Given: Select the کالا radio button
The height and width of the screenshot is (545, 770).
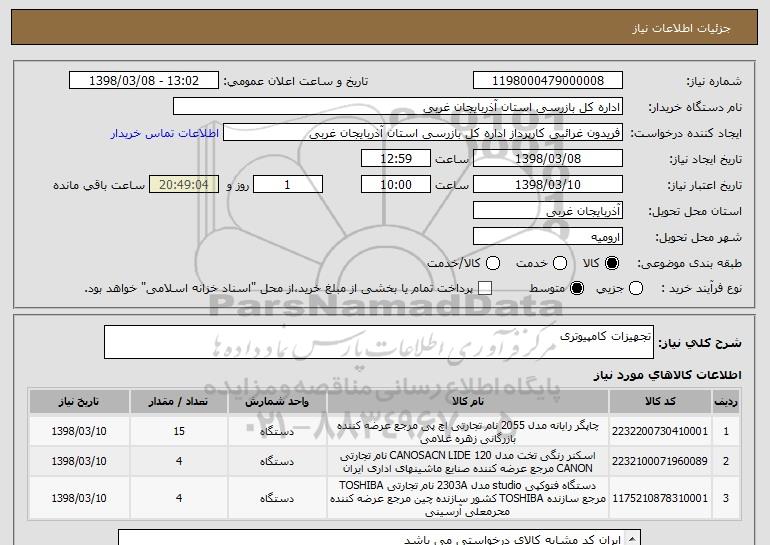Looking at the screenshot, I should [x=612, y=263].
